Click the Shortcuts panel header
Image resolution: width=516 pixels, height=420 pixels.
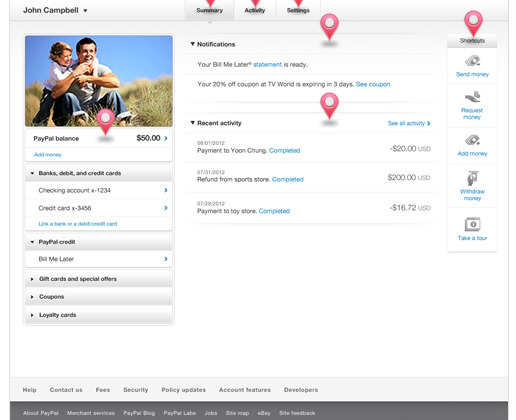coord(472,41)
